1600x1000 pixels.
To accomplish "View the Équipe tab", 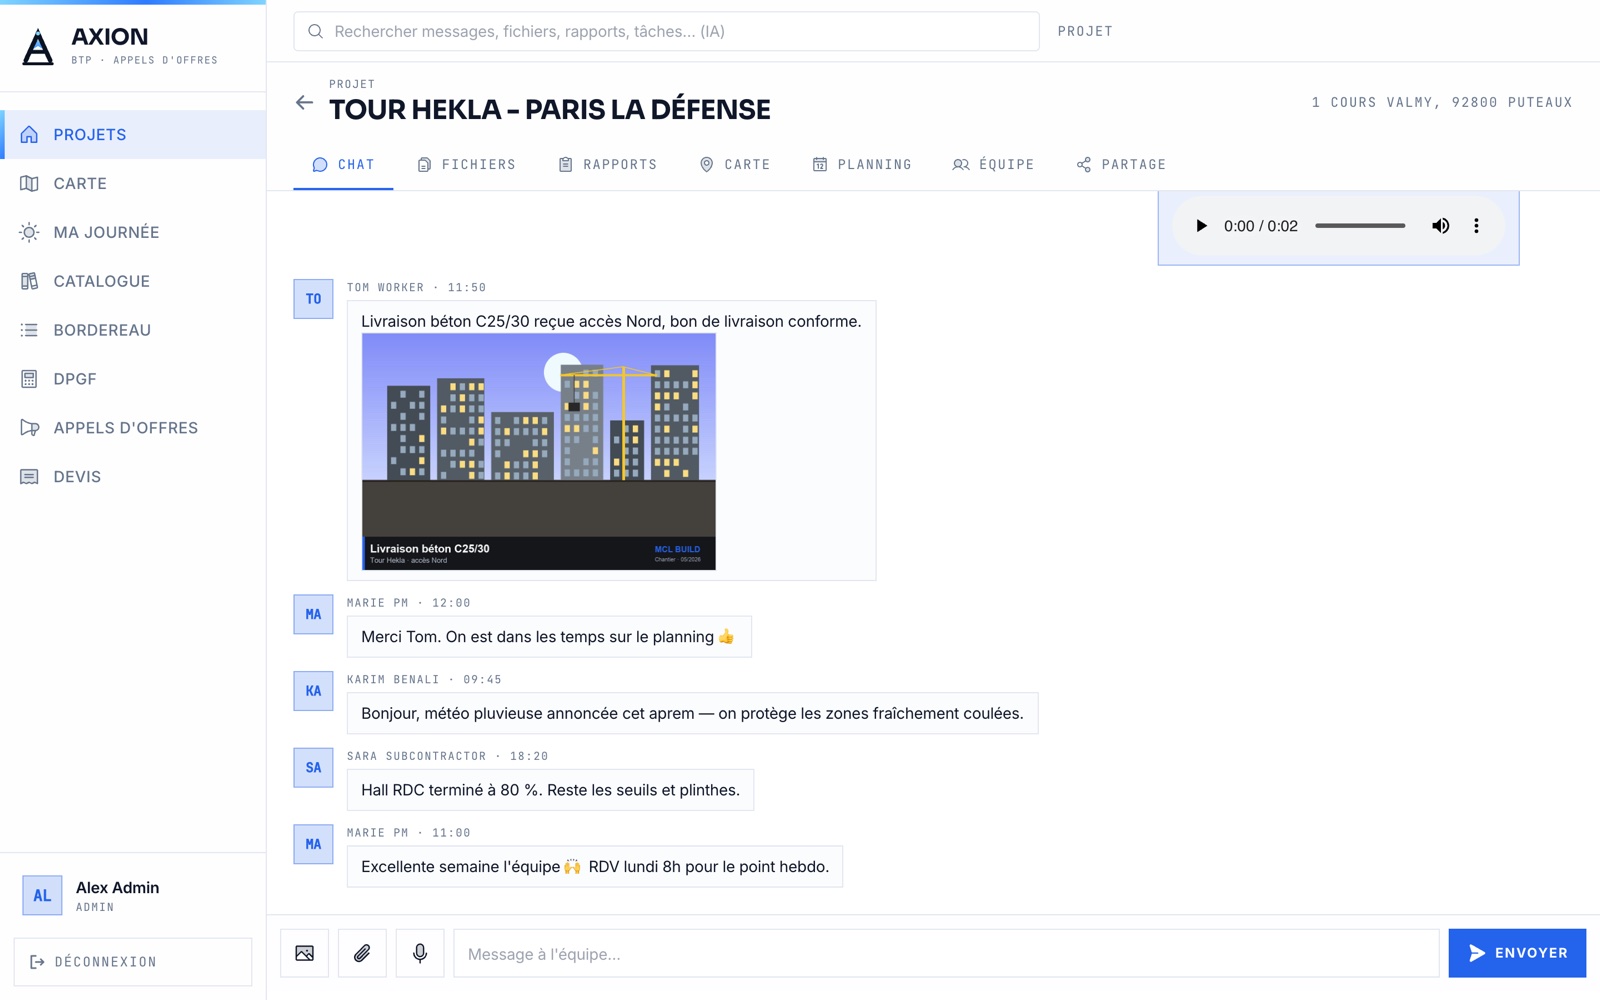I will 993,164.
